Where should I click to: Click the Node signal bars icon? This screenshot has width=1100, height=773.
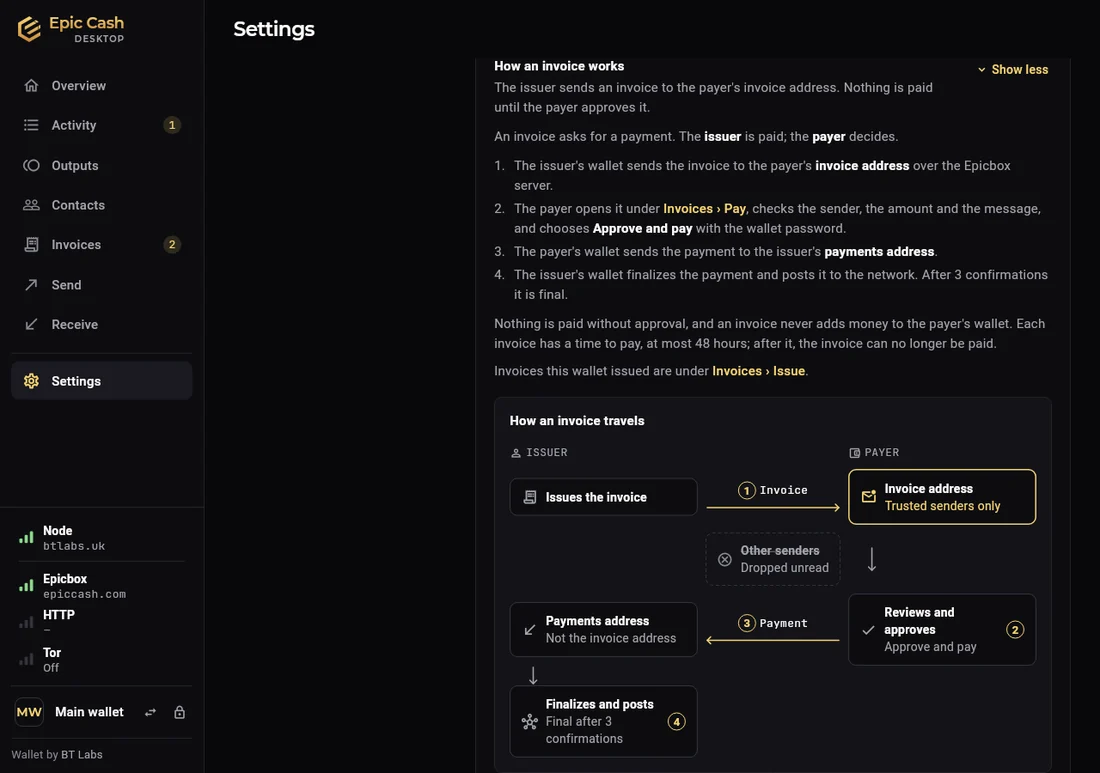[26, 538]
